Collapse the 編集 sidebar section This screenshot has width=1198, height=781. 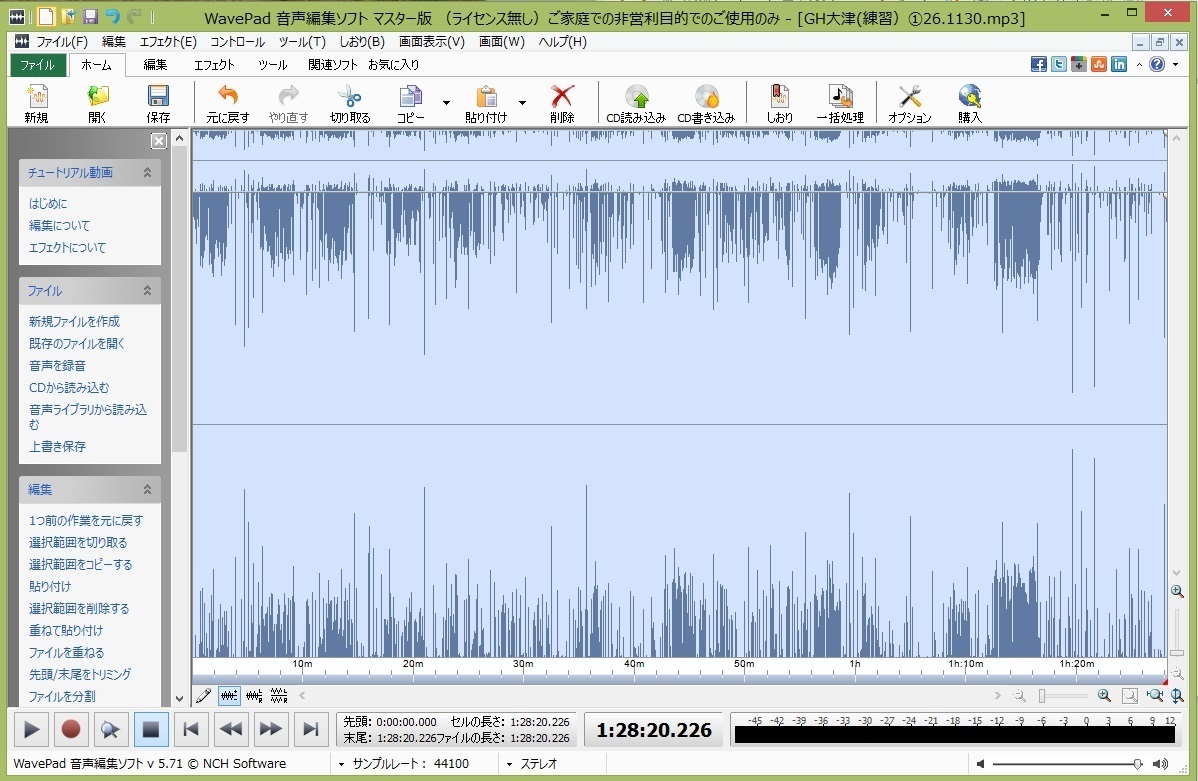coord(147,489)
